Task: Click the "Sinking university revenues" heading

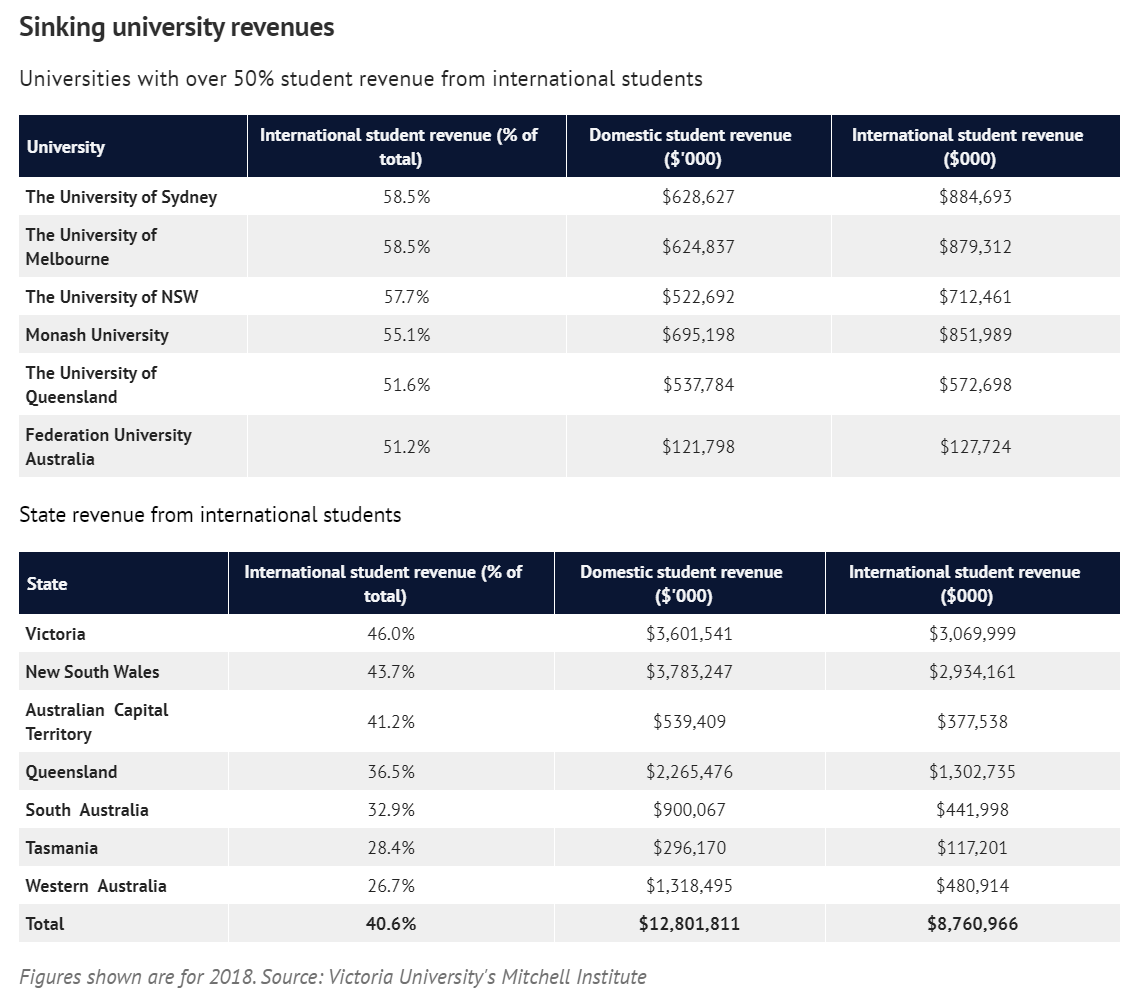Action: (177, 28)
